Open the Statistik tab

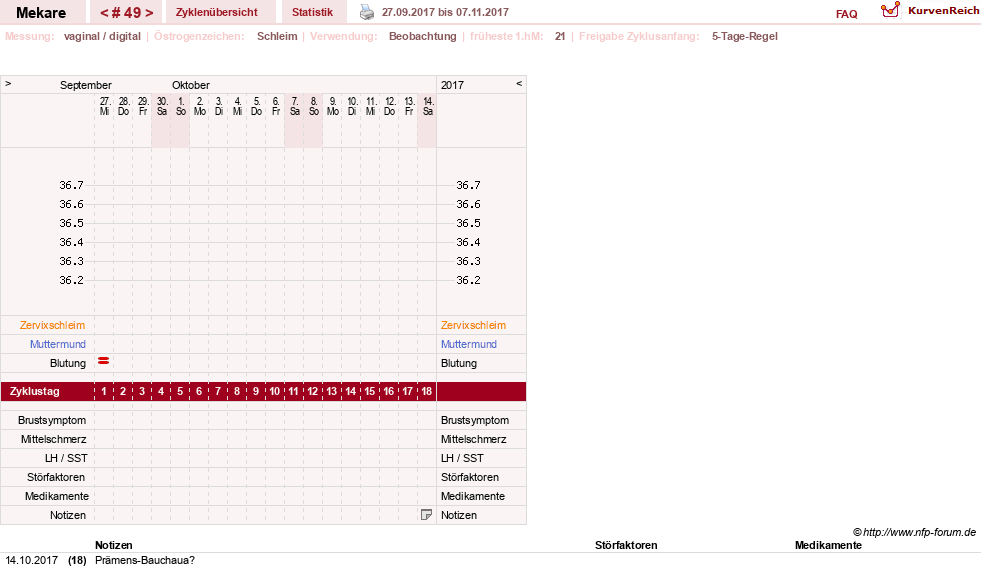click(x=312, y=12)
